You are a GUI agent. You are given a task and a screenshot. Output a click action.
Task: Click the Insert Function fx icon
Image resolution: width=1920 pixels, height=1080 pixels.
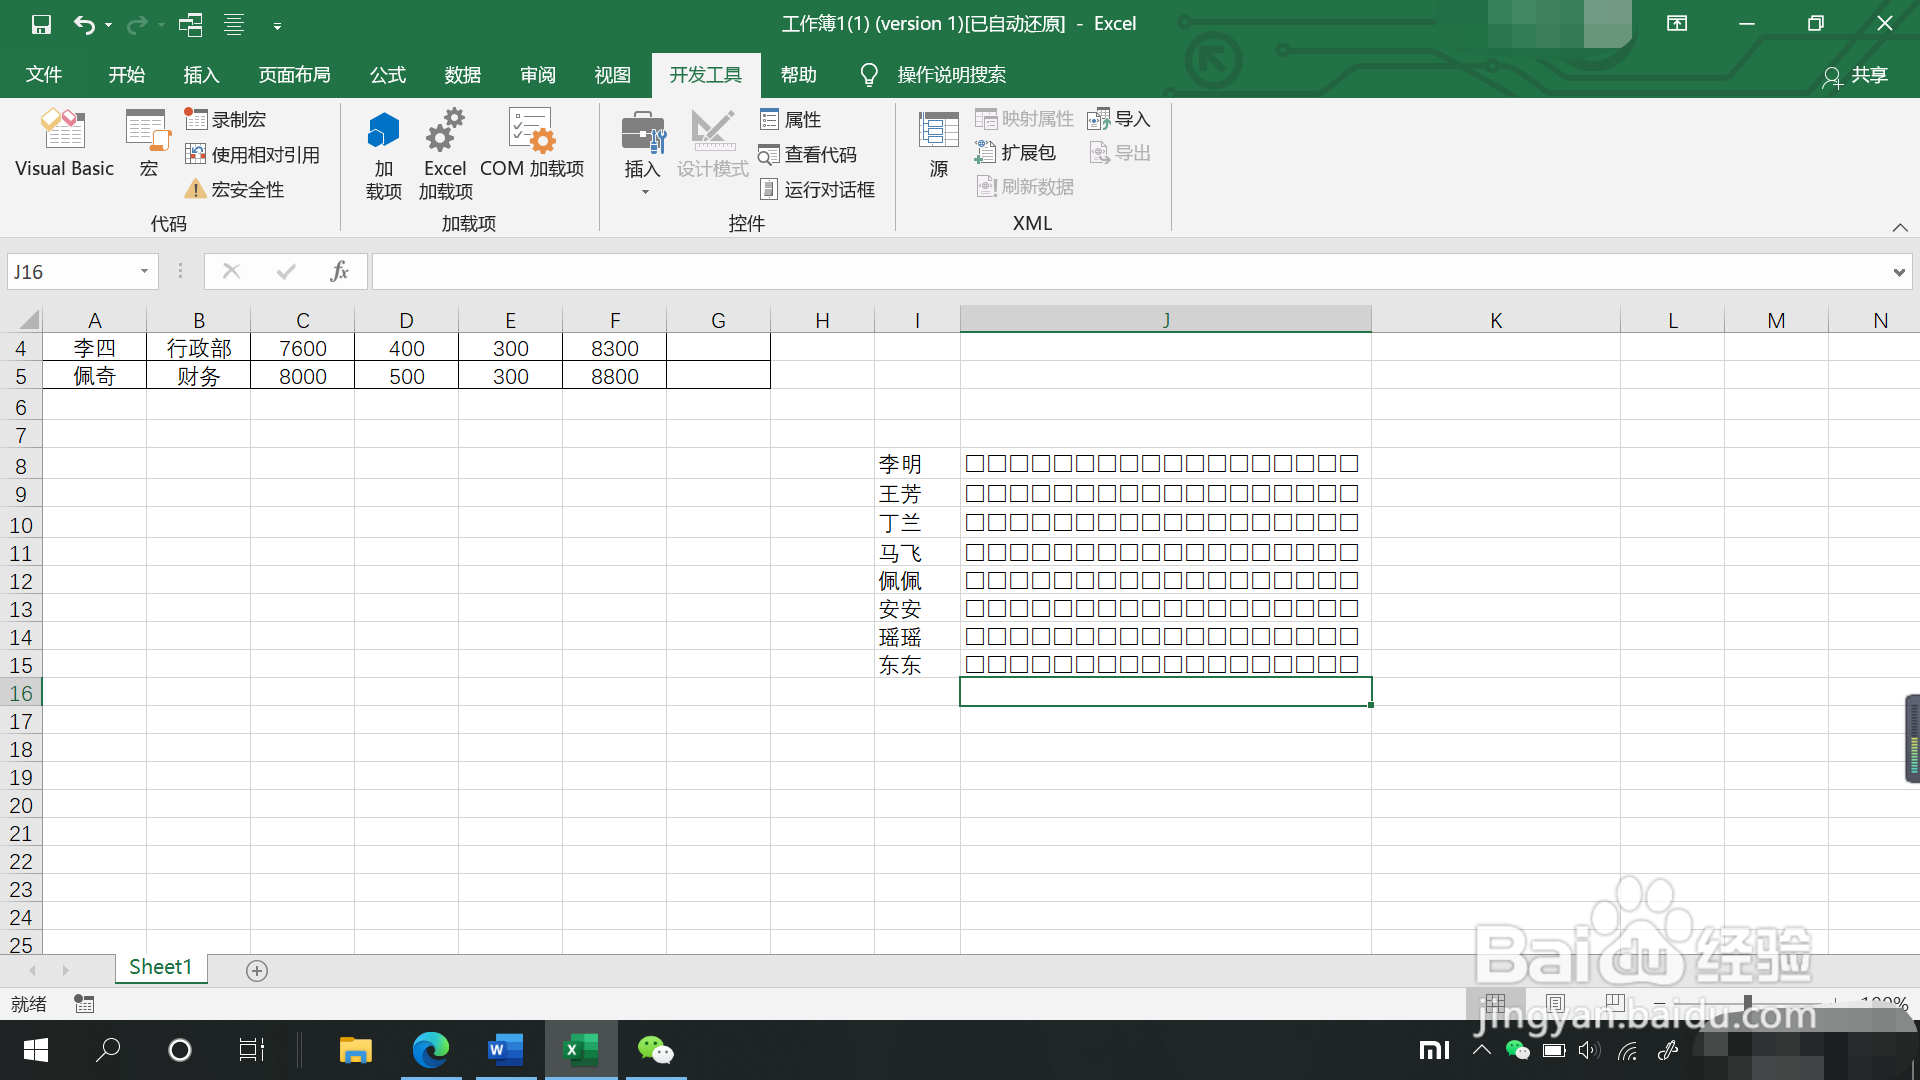(x=339, y=271)
